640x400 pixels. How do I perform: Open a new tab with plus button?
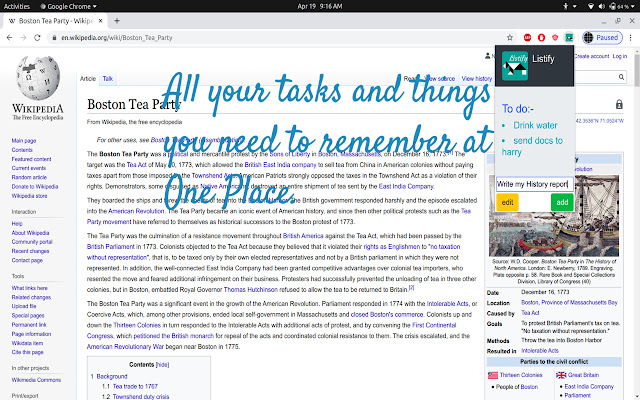(x=117, y=20)
